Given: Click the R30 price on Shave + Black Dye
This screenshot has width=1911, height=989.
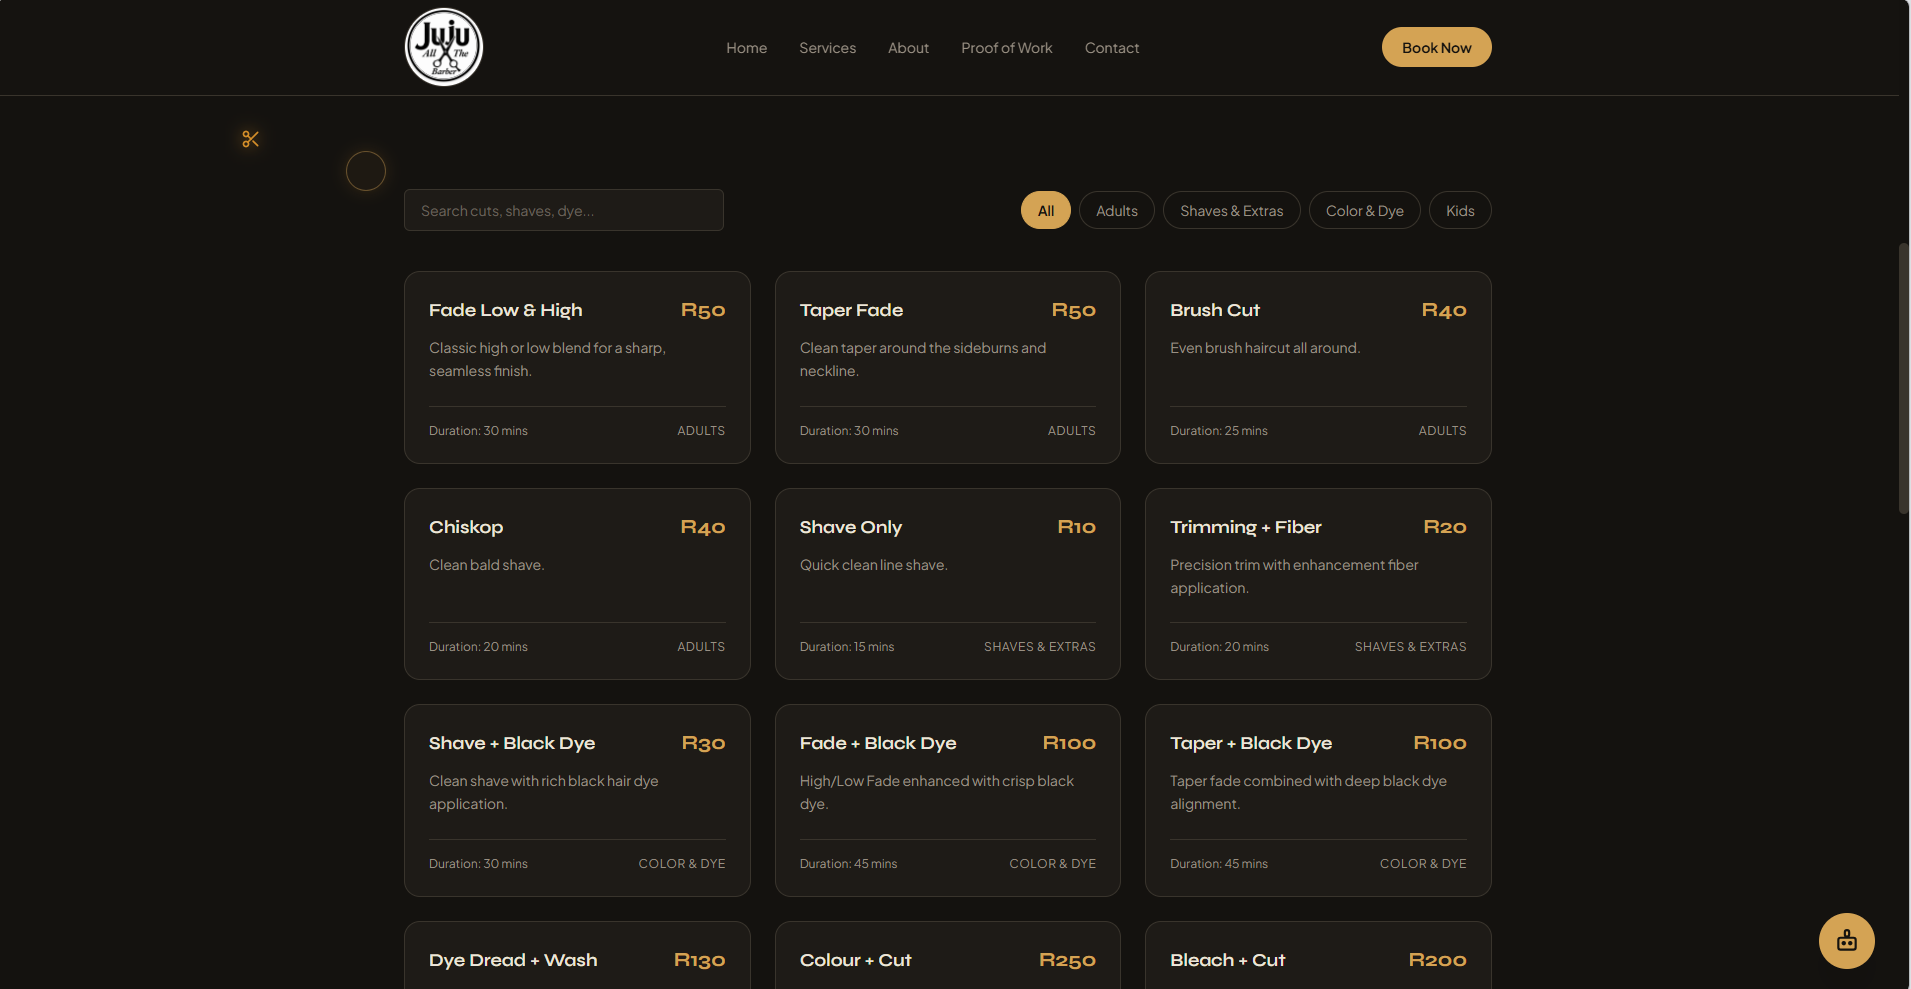Looking at the screenshot, I should [704, 743].
